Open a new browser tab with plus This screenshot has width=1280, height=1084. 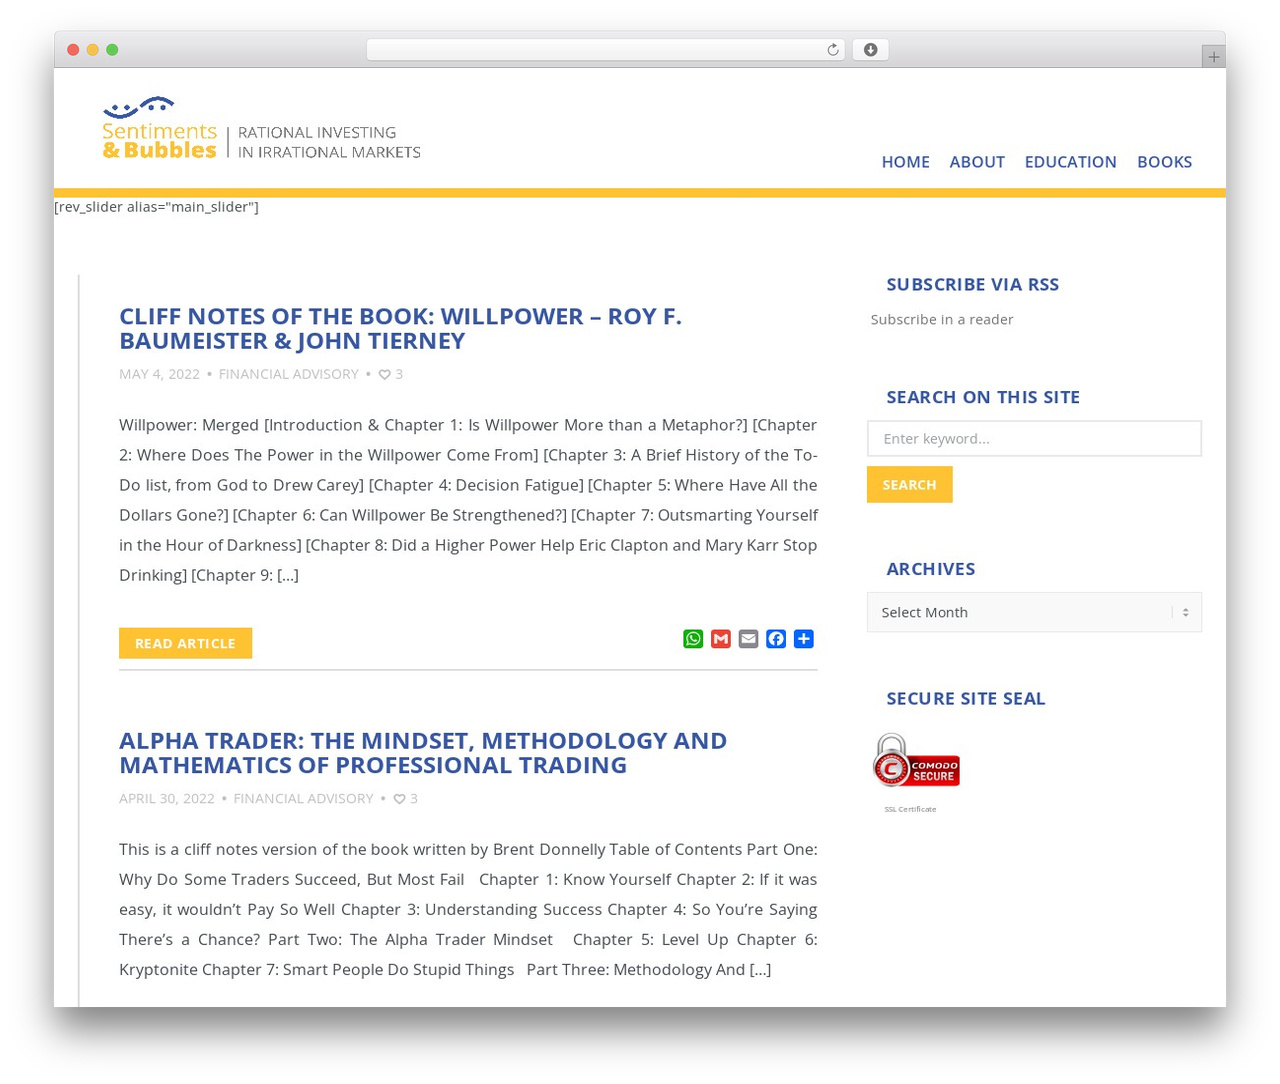point(1213,57)
